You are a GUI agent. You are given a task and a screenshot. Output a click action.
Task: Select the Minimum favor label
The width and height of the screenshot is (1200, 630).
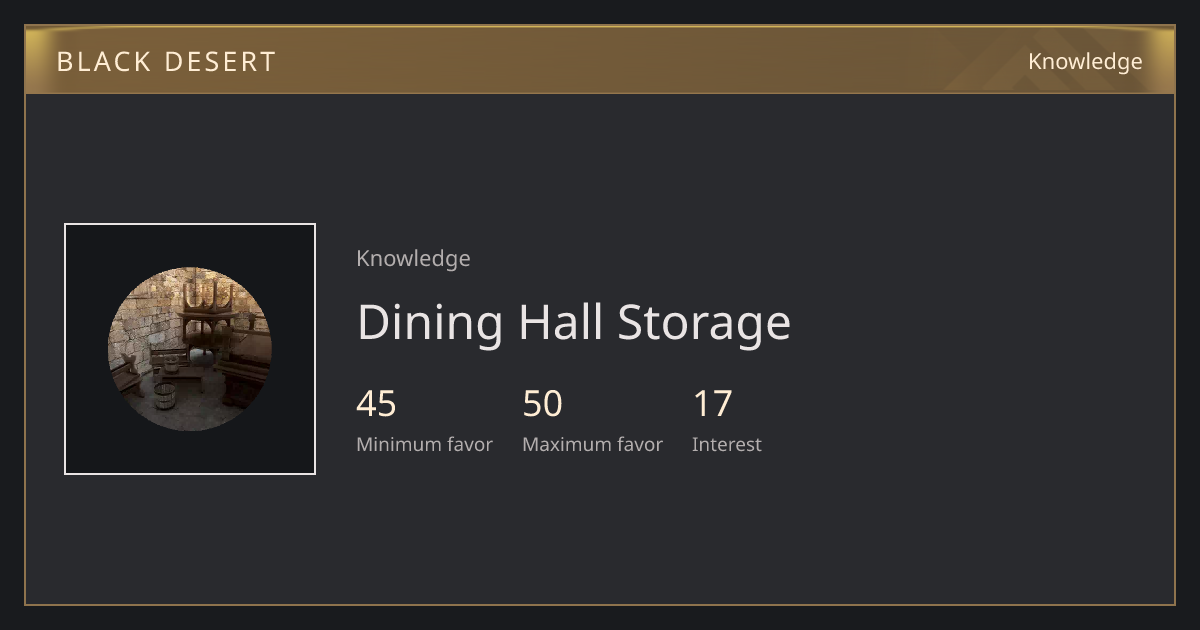click(x=424, y=445)
